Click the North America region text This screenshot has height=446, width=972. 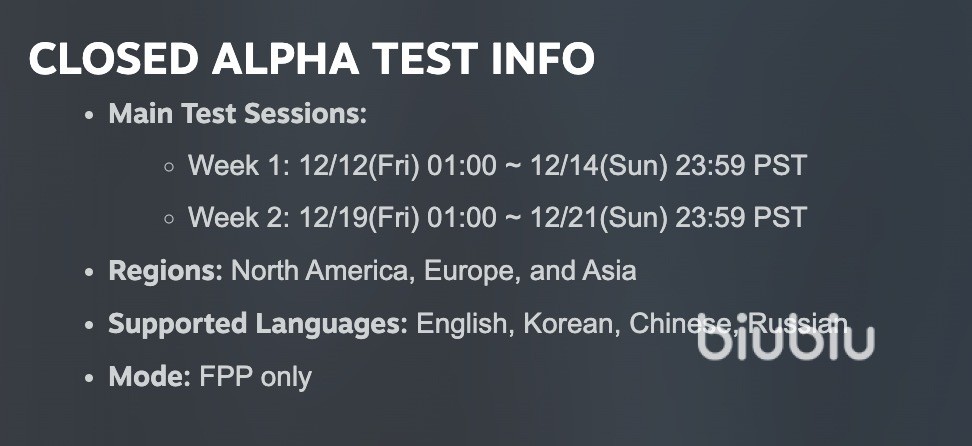coord(320,271)
